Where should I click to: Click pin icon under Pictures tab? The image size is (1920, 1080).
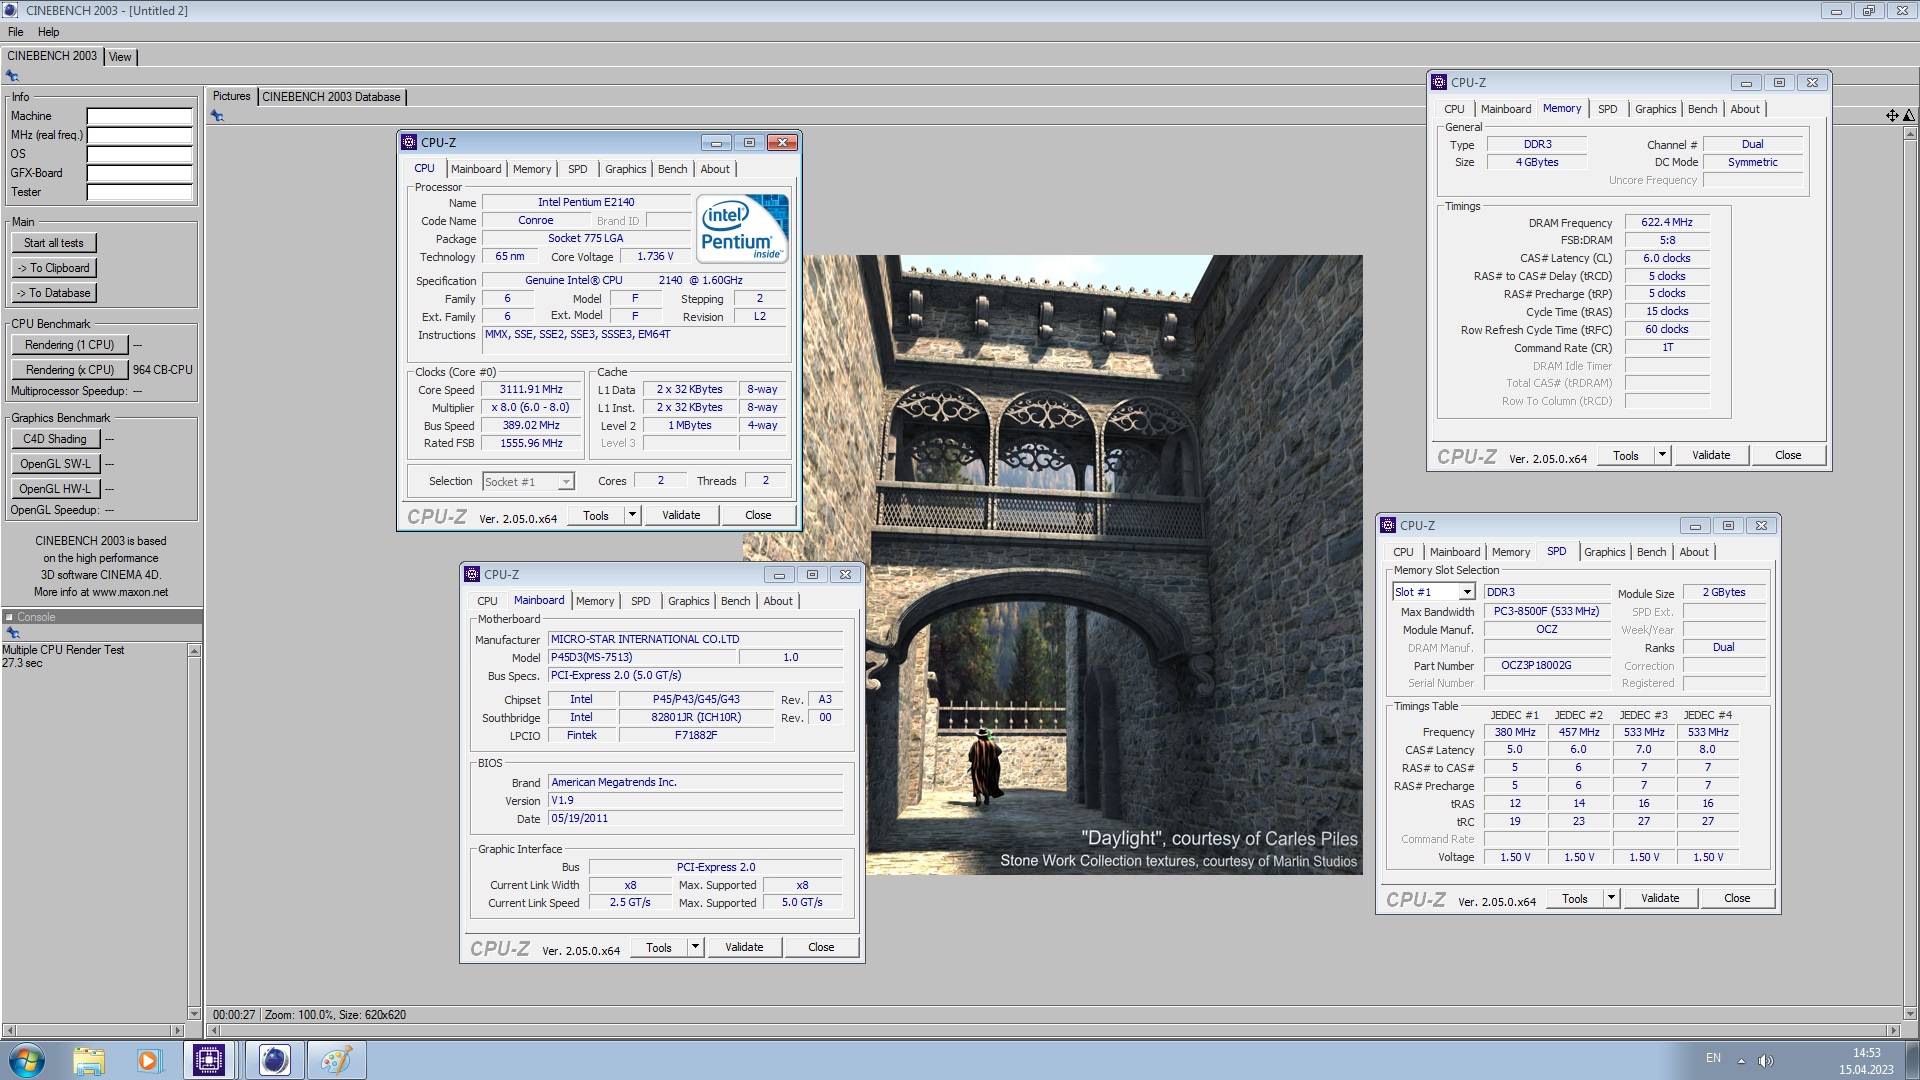click(x=217, y=116)
